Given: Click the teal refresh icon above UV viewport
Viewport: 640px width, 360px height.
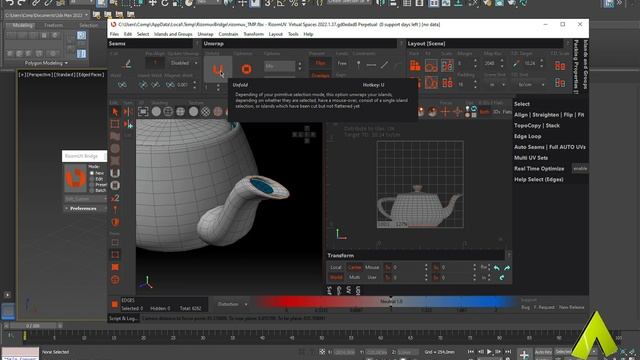Looking at the screenshot, I should (473, 109).
